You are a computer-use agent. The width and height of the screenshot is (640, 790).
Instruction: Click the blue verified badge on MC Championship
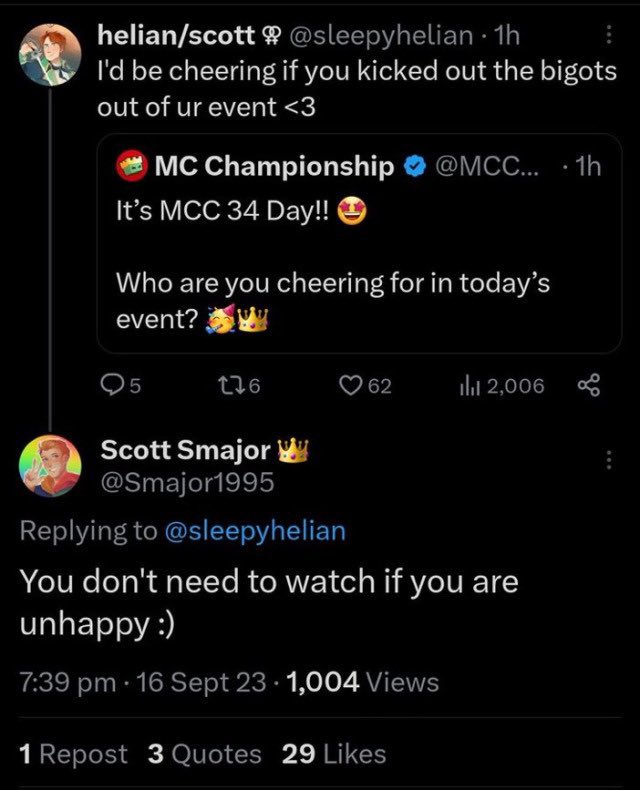pyautogui.click(x=415, y=166)
